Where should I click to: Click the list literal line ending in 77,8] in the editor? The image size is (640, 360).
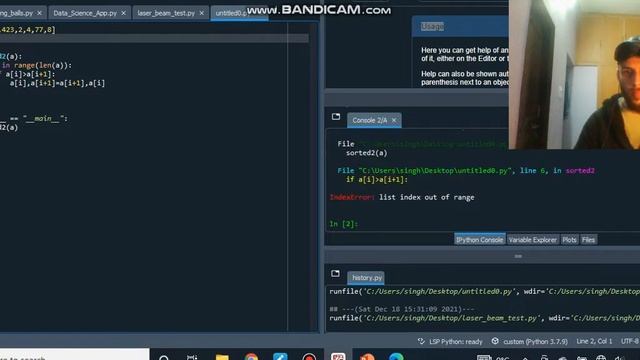[28, 30]
